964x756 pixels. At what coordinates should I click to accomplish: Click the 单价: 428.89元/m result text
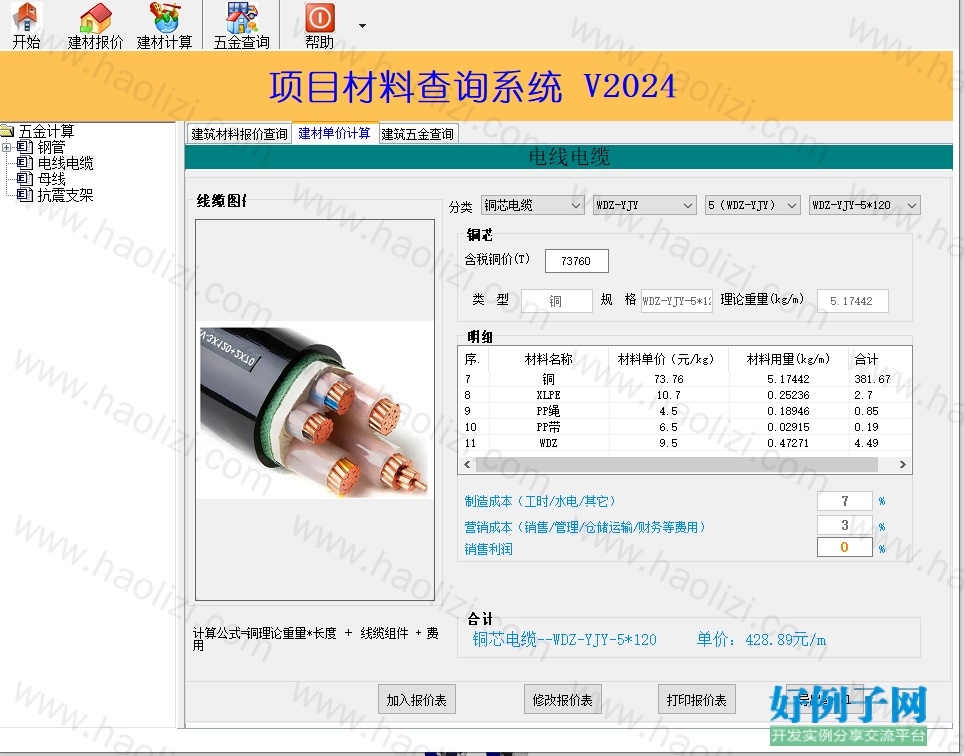761,640
